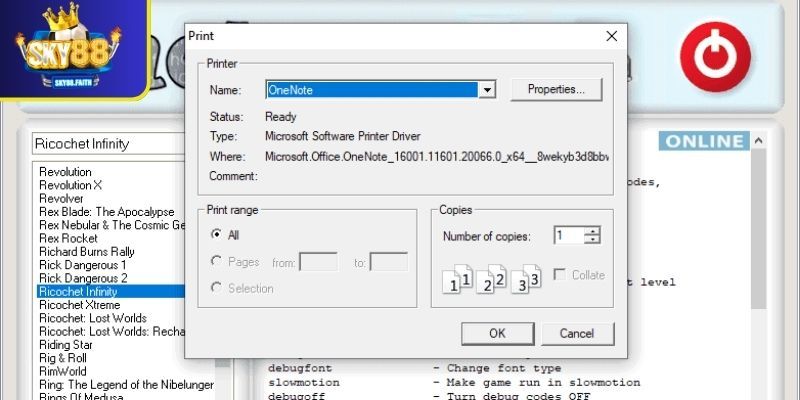This screenshot has width=800, height=400.
Task: Select highlighted Ricochet Infinity list entry
Action: pyautogui.click(x=111, y=291)
